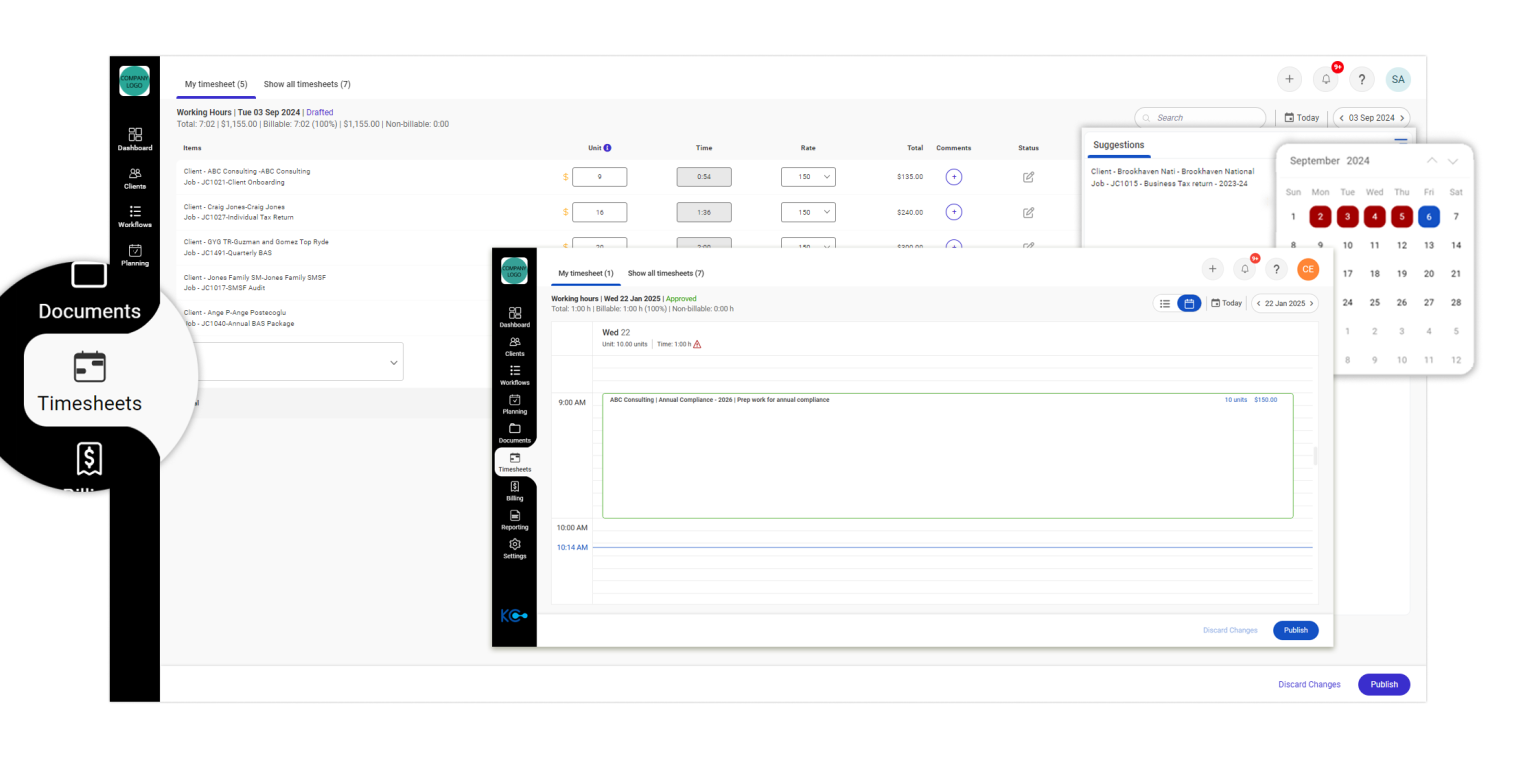Expand the empty client selector dropdown

click(x=393, y=361)
